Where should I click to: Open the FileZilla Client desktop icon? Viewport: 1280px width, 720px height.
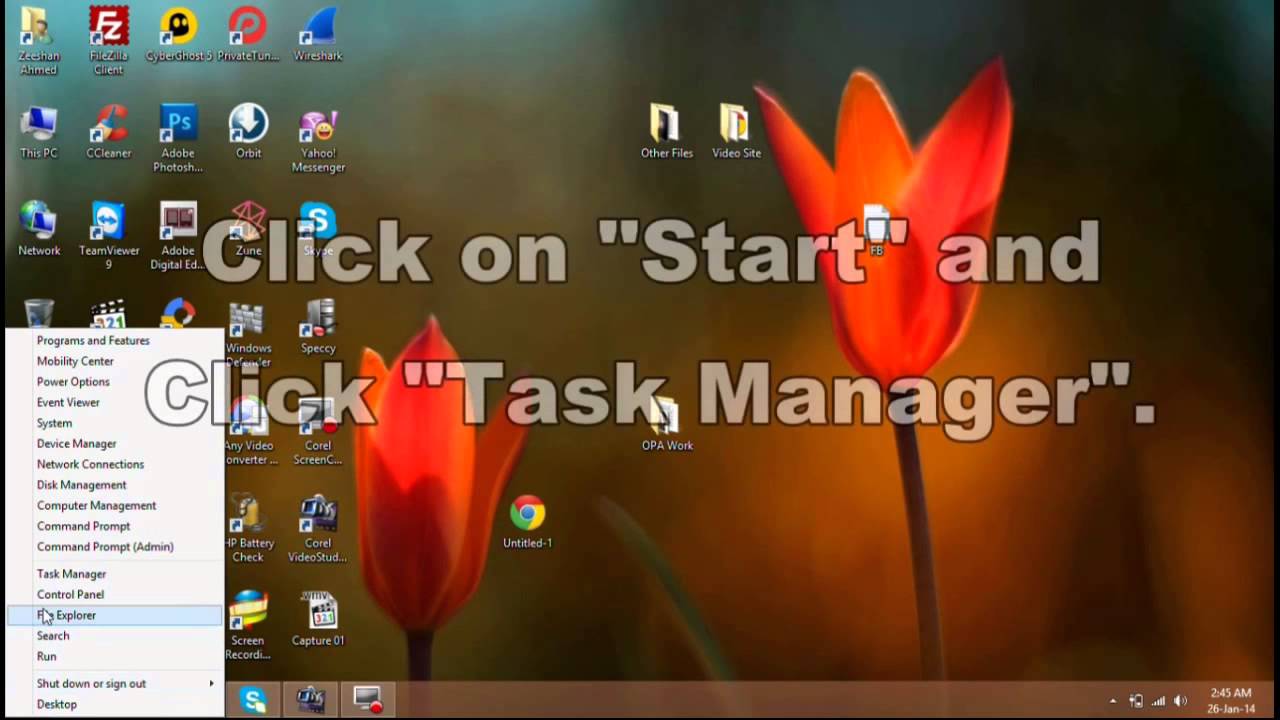[108, 41]
